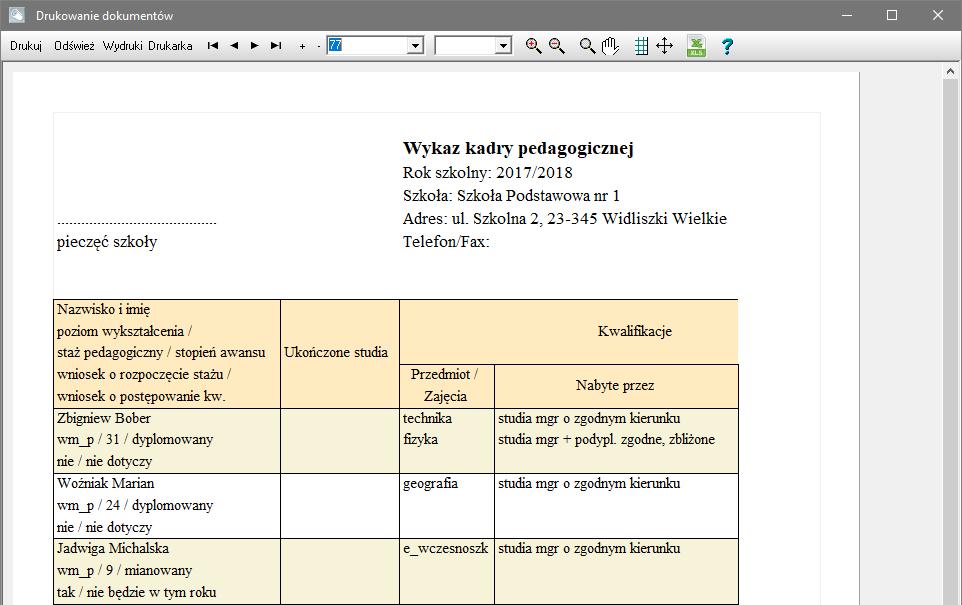Click the address line 'ul. Szkolna 2'
This screenshot has width=962, height=605.
click(x=564, y=219)
